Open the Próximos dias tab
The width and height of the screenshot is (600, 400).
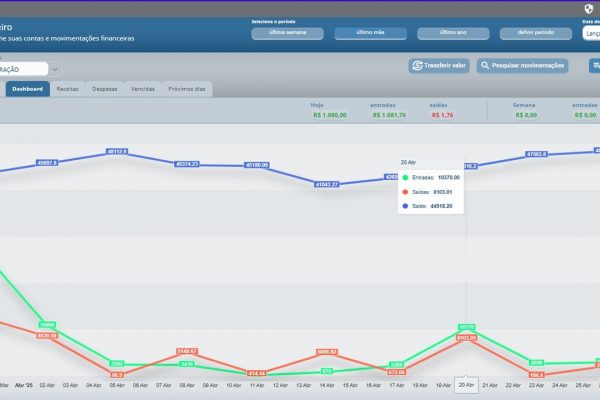[x=187, y=89]
